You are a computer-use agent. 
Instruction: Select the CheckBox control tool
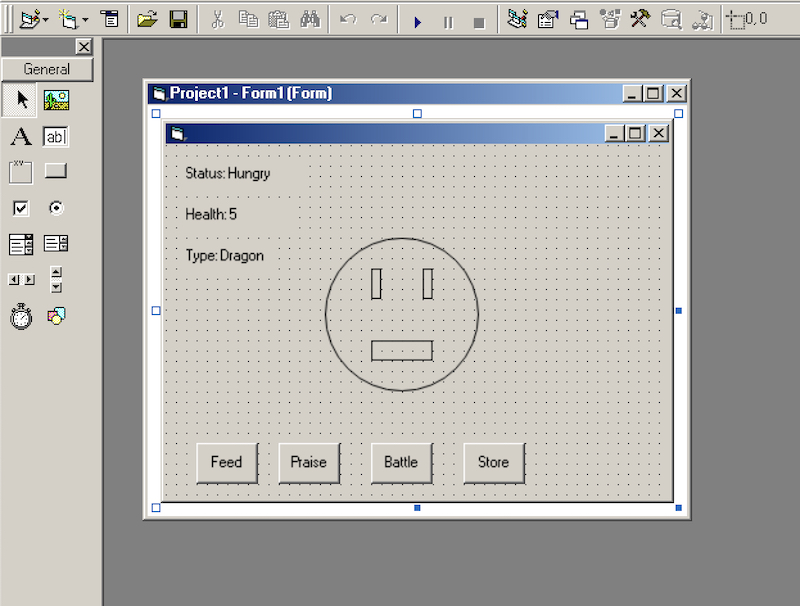(x=21, y=208)
